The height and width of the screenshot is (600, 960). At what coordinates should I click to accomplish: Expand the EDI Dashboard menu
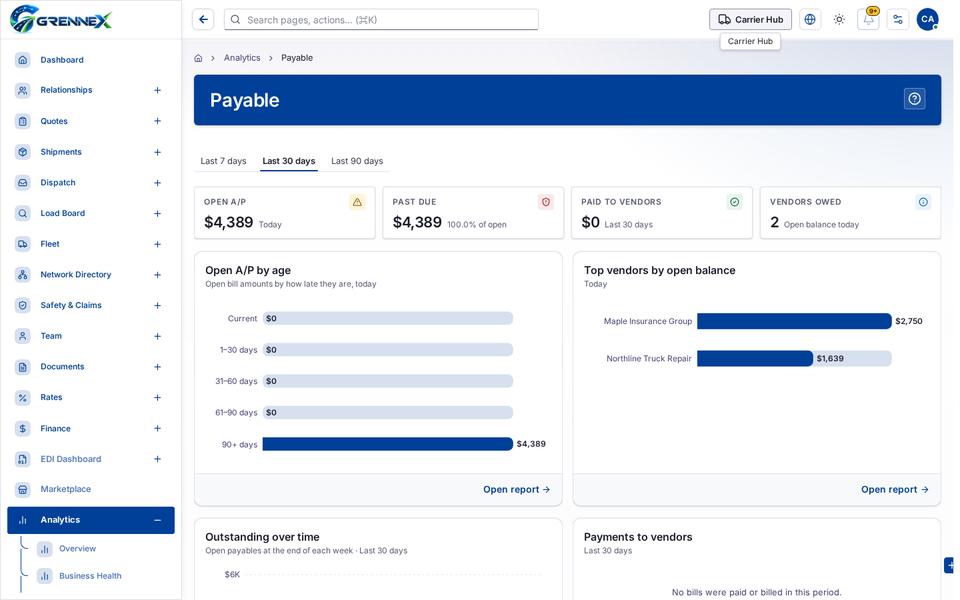(157, 459)
